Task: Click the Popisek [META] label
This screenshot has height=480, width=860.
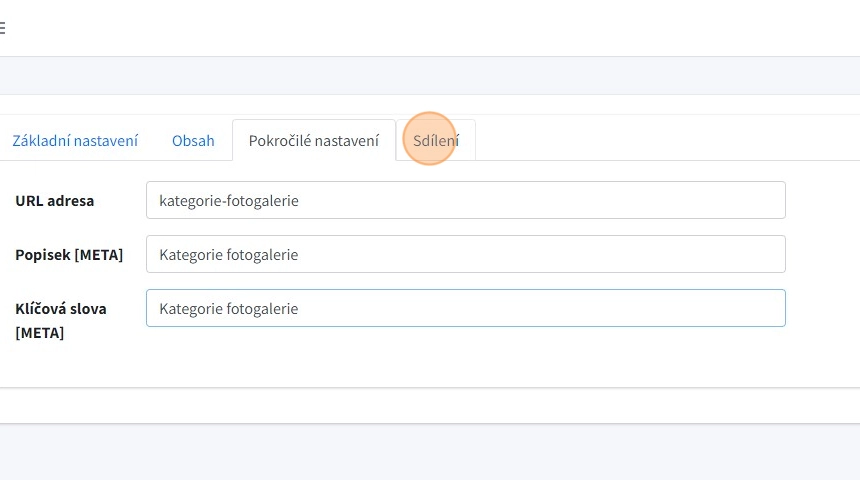Action: (x=69, y=254)
